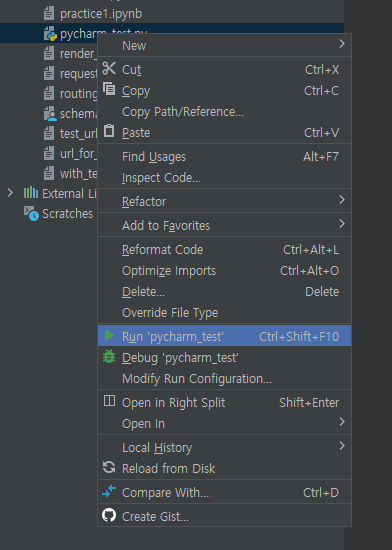Select the Scratches tree item

pyautogui.click(x=67, y=213)
